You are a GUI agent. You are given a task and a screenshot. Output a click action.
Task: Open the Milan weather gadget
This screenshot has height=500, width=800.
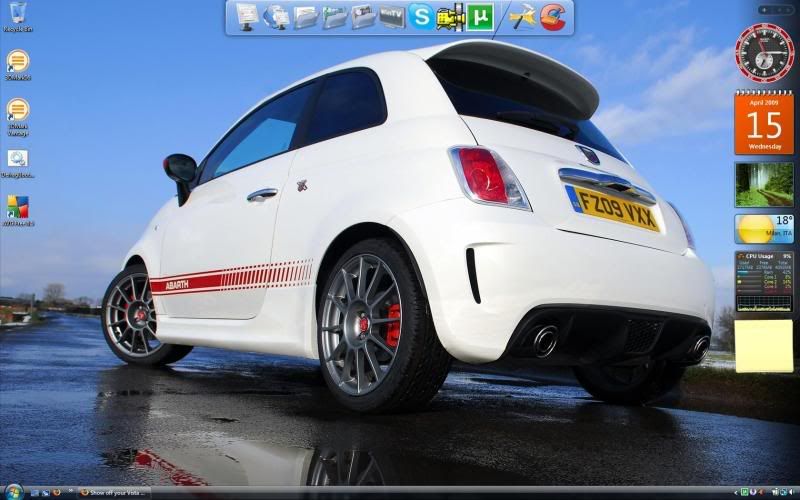[x=764, y=229]
